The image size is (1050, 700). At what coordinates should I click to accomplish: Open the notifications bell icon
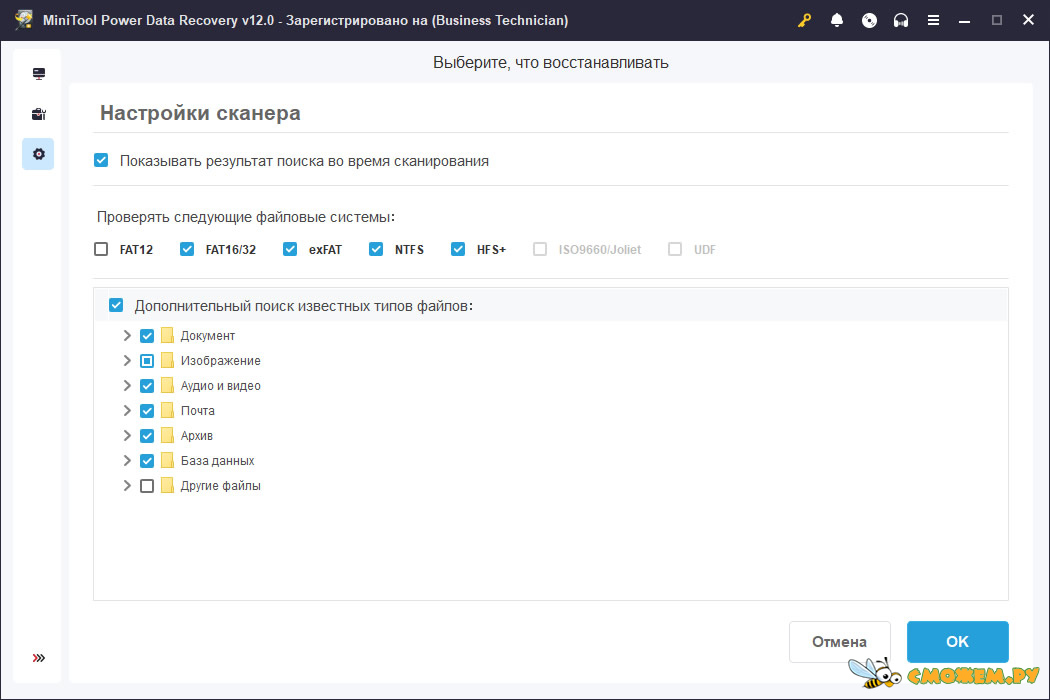coord(836,20)
